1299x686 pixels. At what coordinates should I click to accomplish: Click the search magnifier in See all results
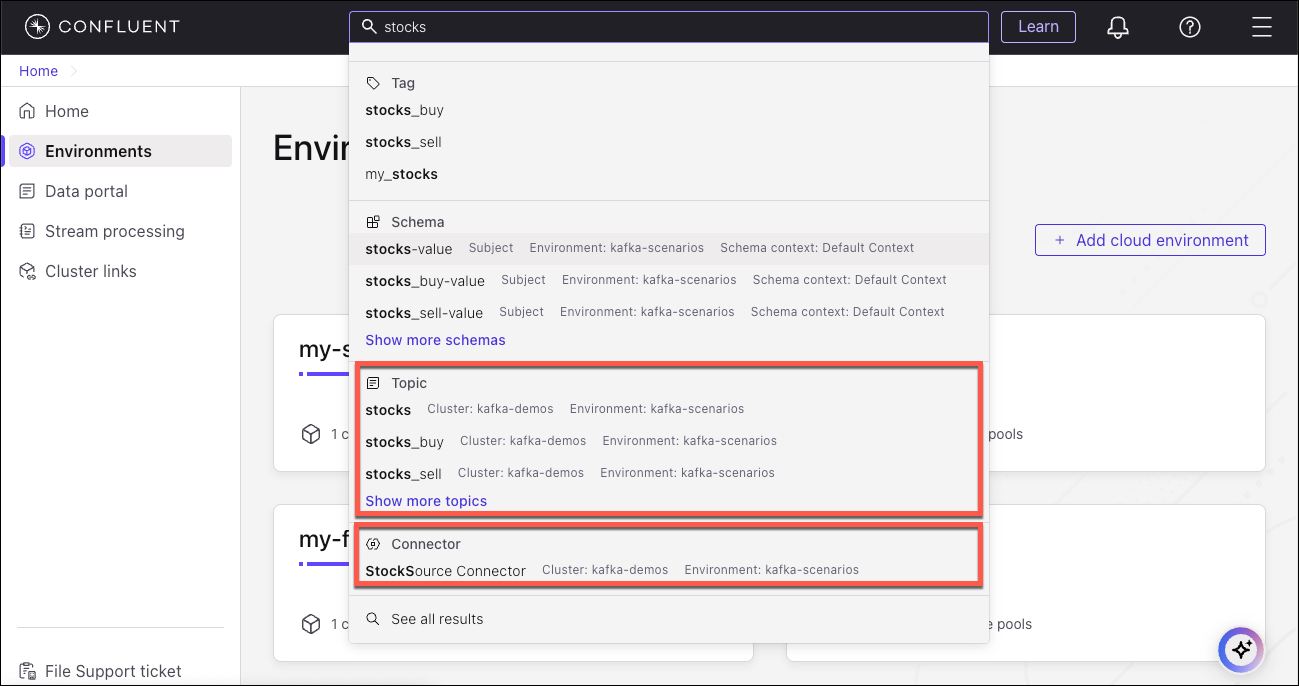(x=372, y=618)
